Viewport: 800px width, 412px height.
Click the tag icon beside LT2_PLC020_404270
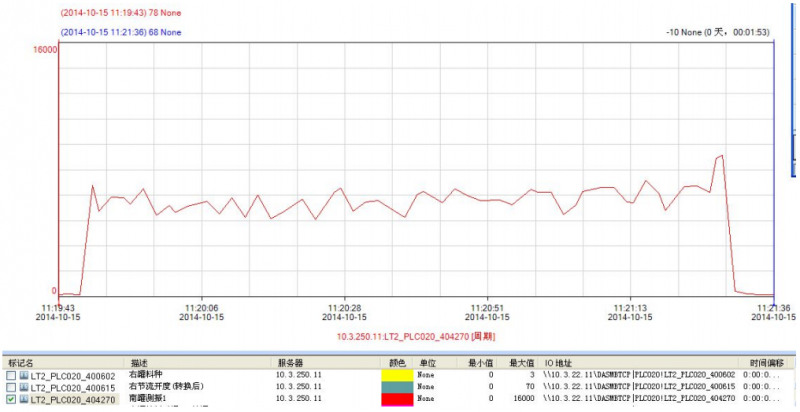coord(24,398)
